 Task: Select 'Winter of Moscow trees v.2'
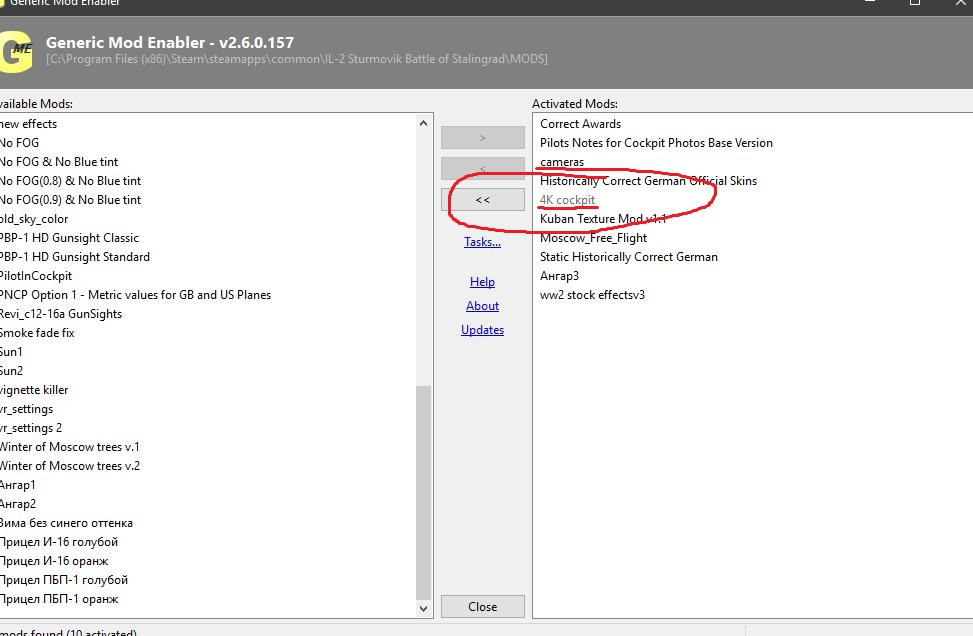coord(70,466)
